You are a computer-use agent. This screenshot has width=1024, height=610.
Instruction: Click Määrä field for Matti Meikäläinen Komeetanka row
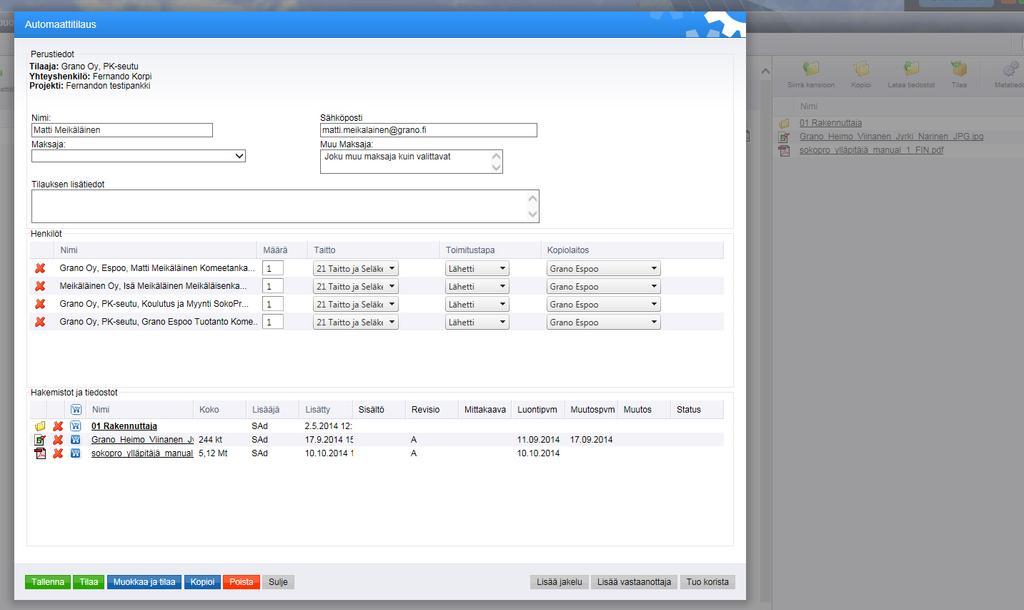(273, 268)
